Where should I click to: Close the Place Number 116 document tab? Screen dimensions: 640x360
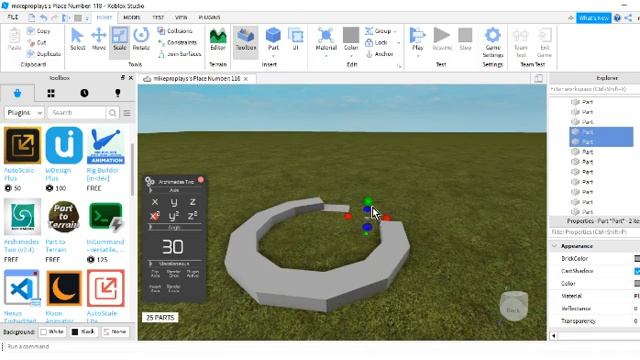pyautogui.click(x=246, y=79)
